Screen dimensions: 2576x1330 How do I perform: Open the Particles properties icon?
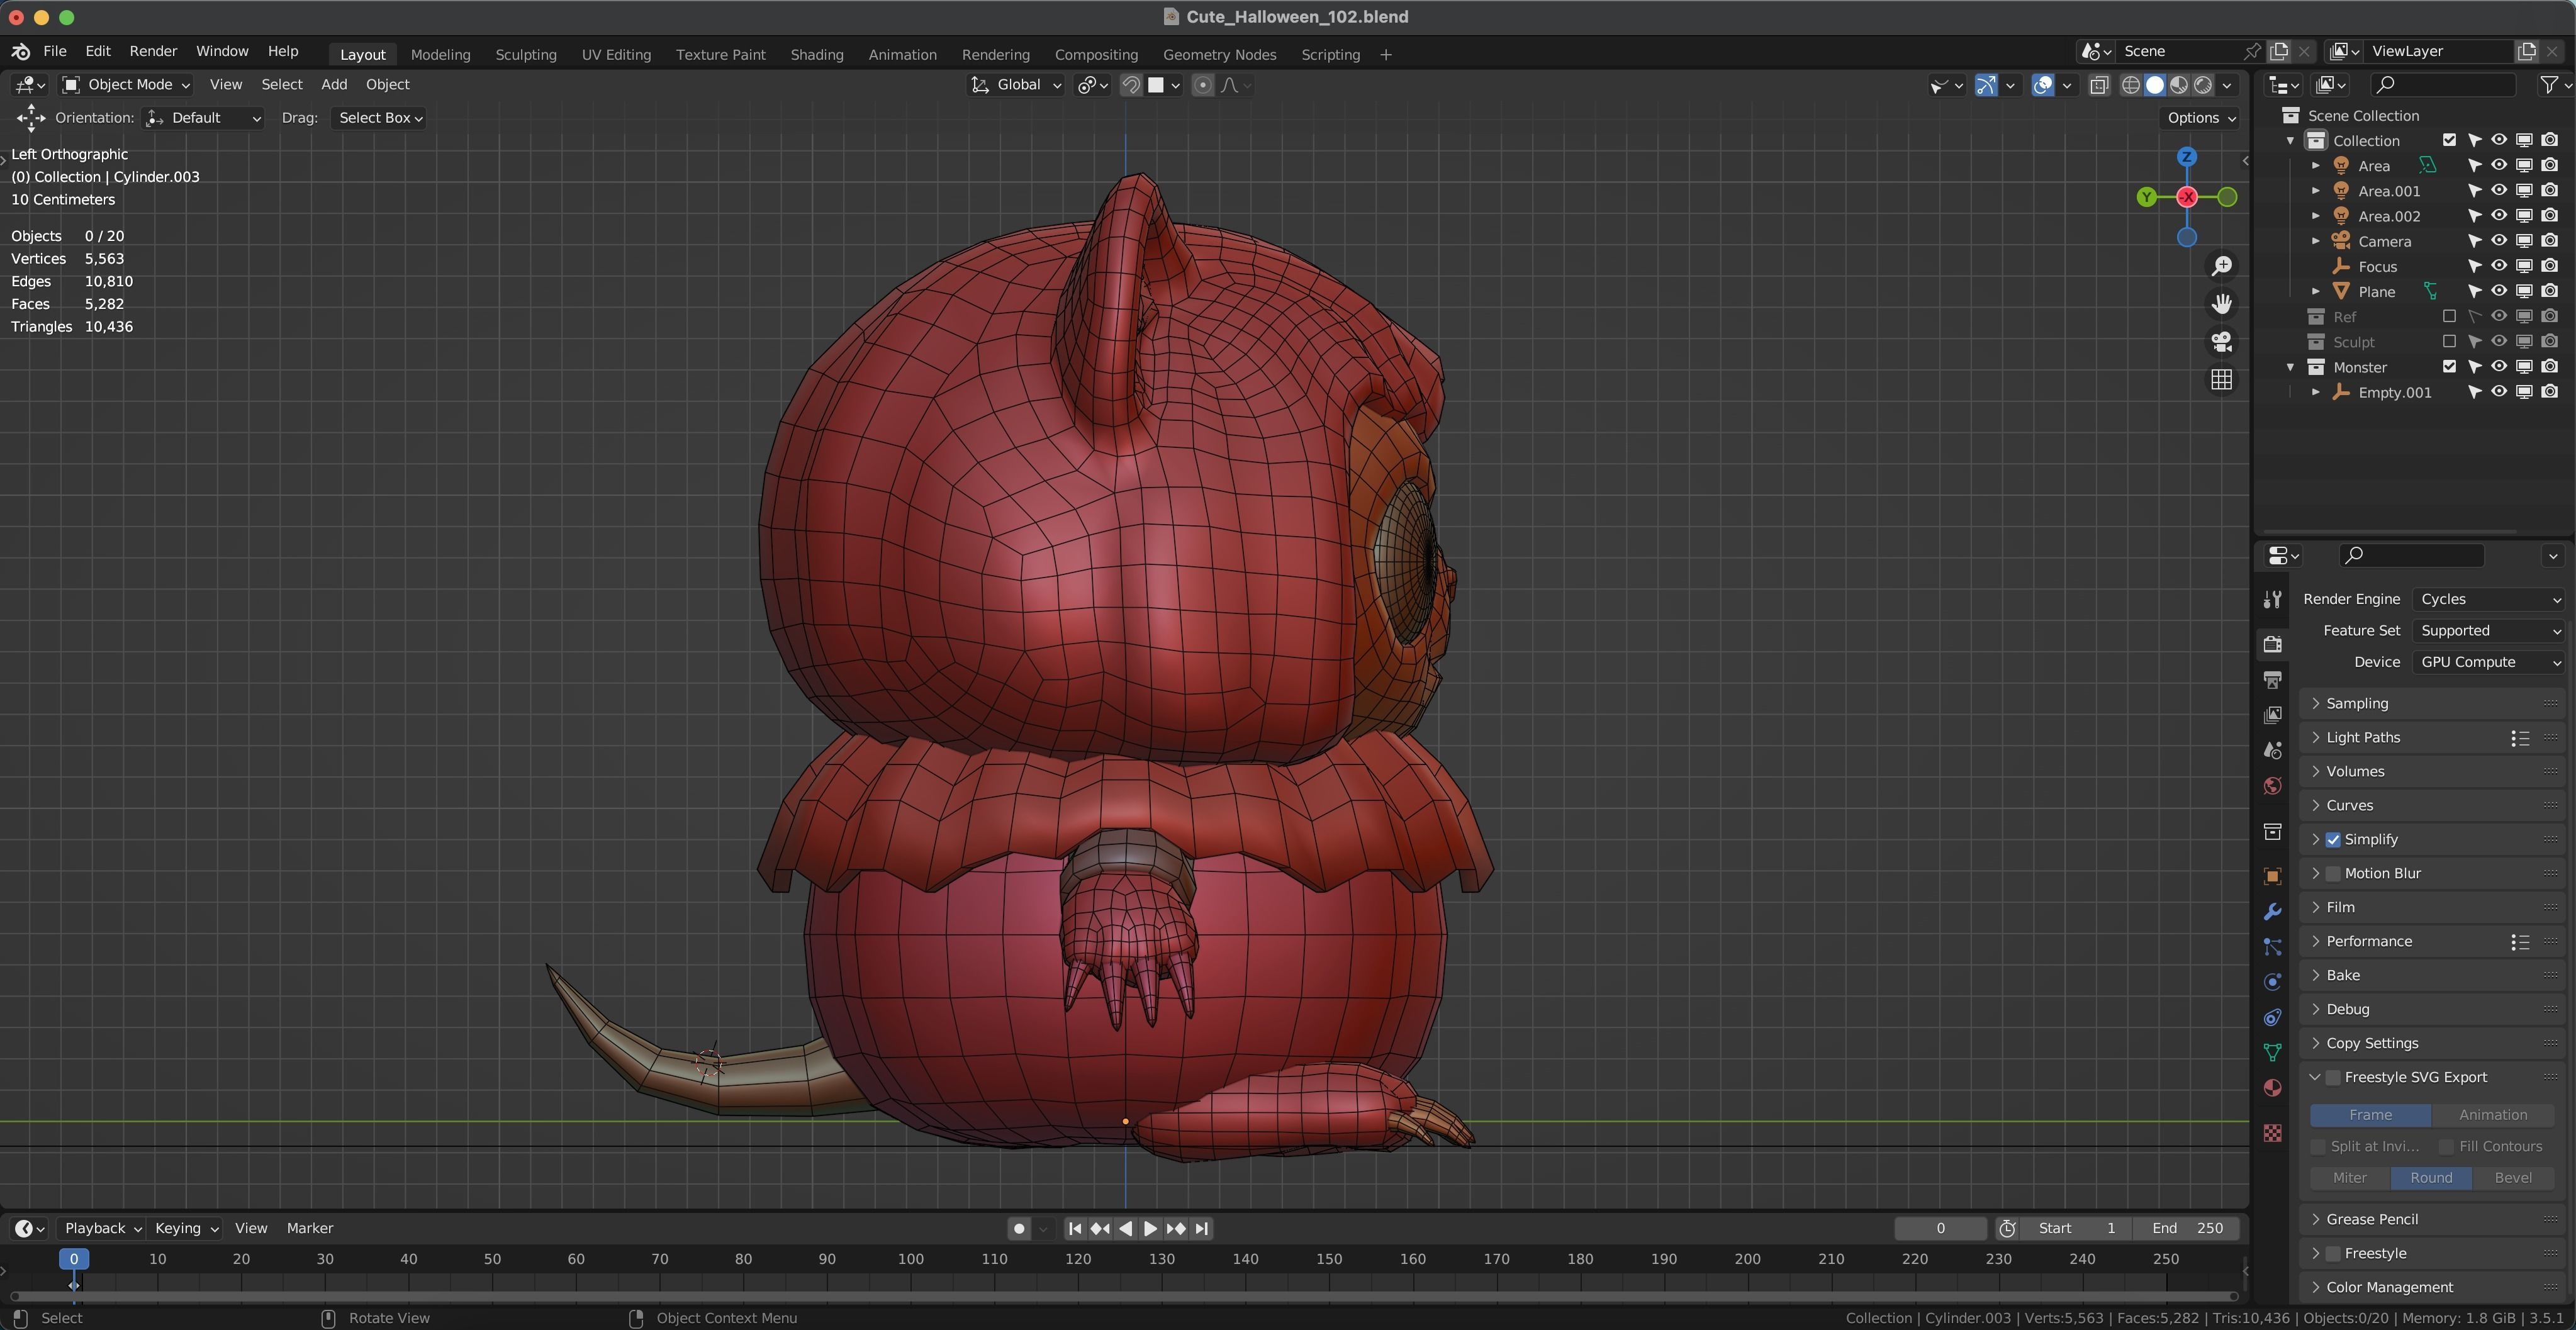pyautogui.click(x=2272, y=947)
